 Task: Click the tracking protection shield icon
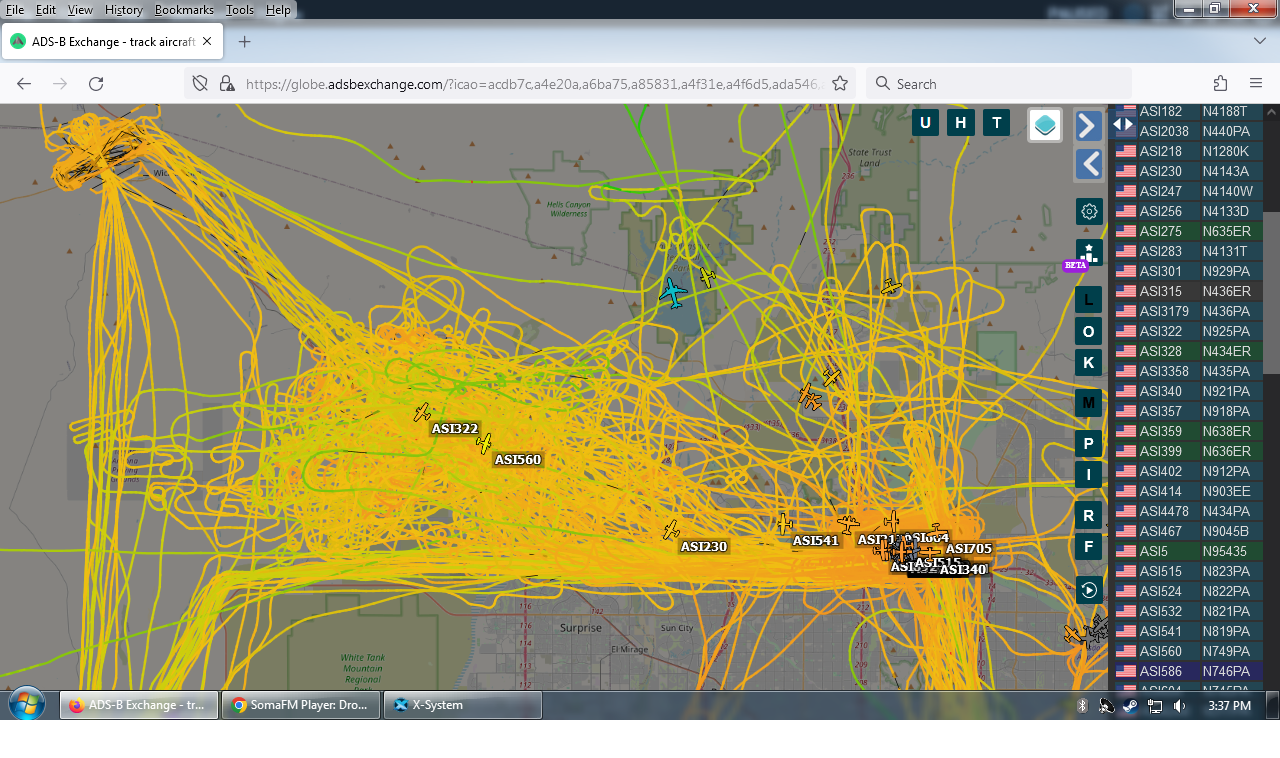[200, 84]
